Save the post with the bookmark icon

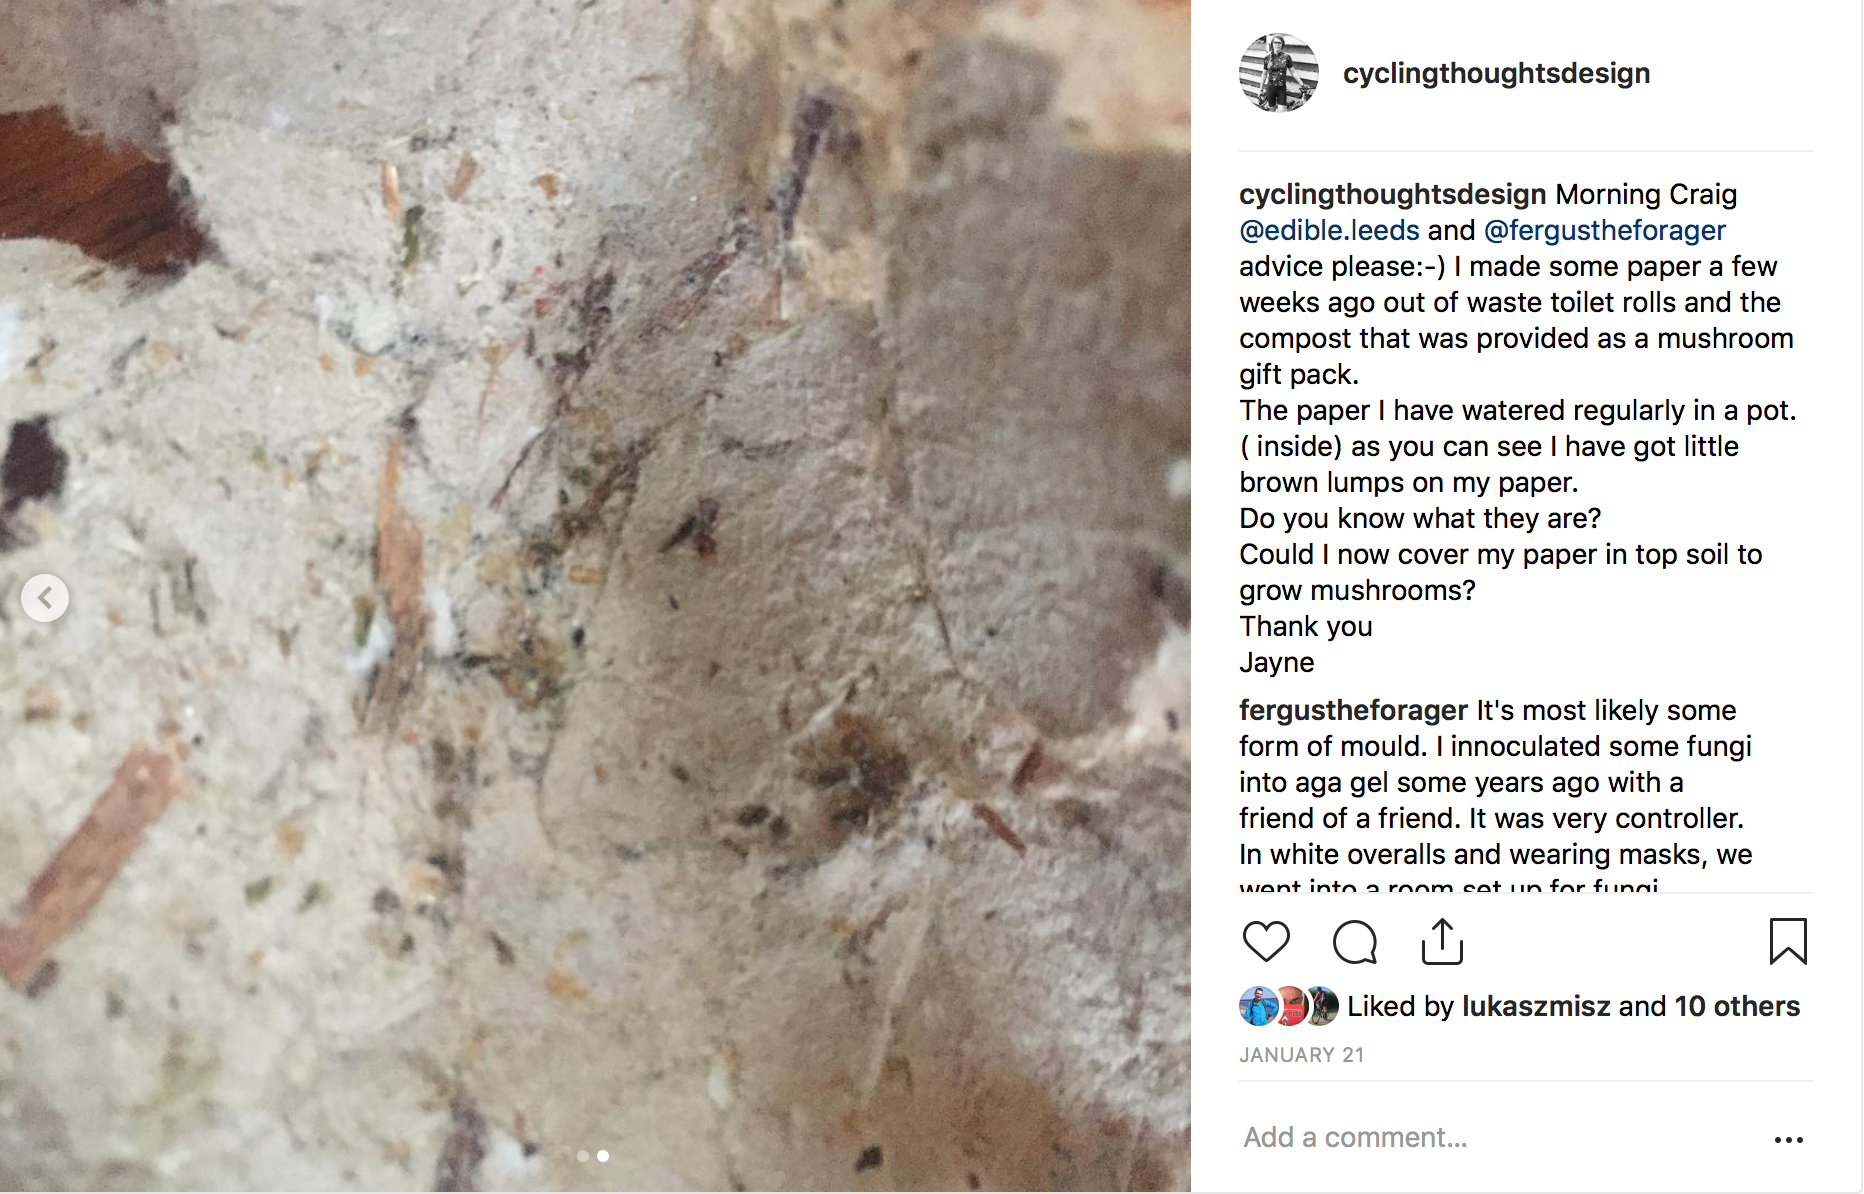pyautogui.click(x=1788, y=941)
